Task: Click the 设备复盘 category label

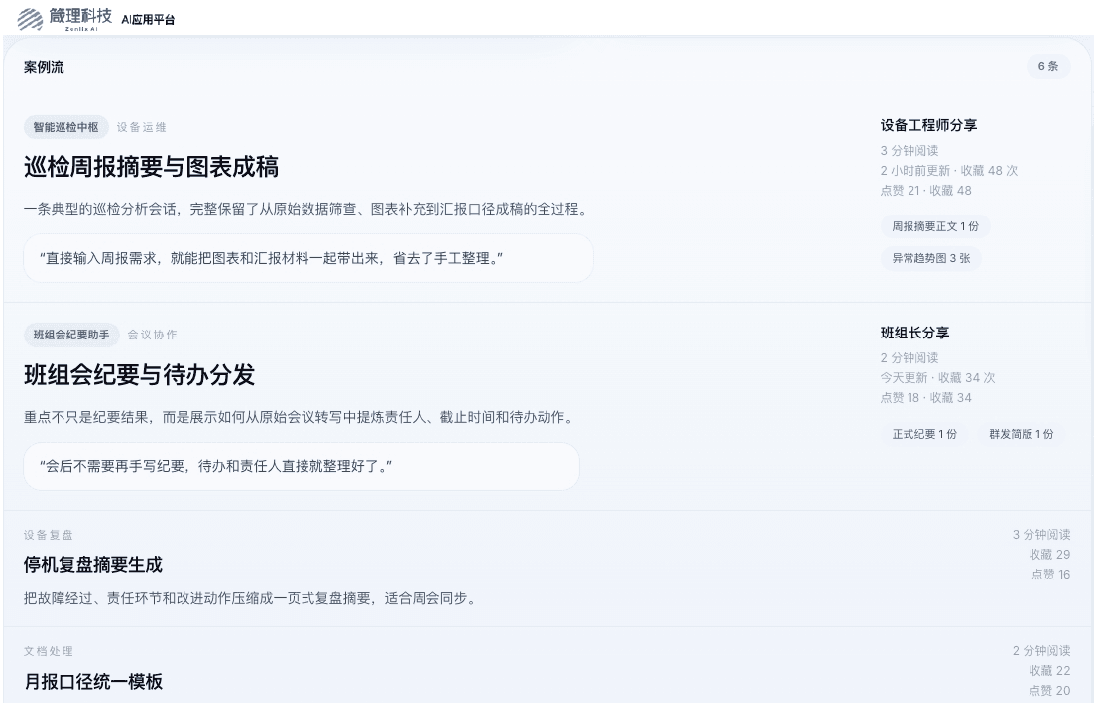Action: (48, 535)
